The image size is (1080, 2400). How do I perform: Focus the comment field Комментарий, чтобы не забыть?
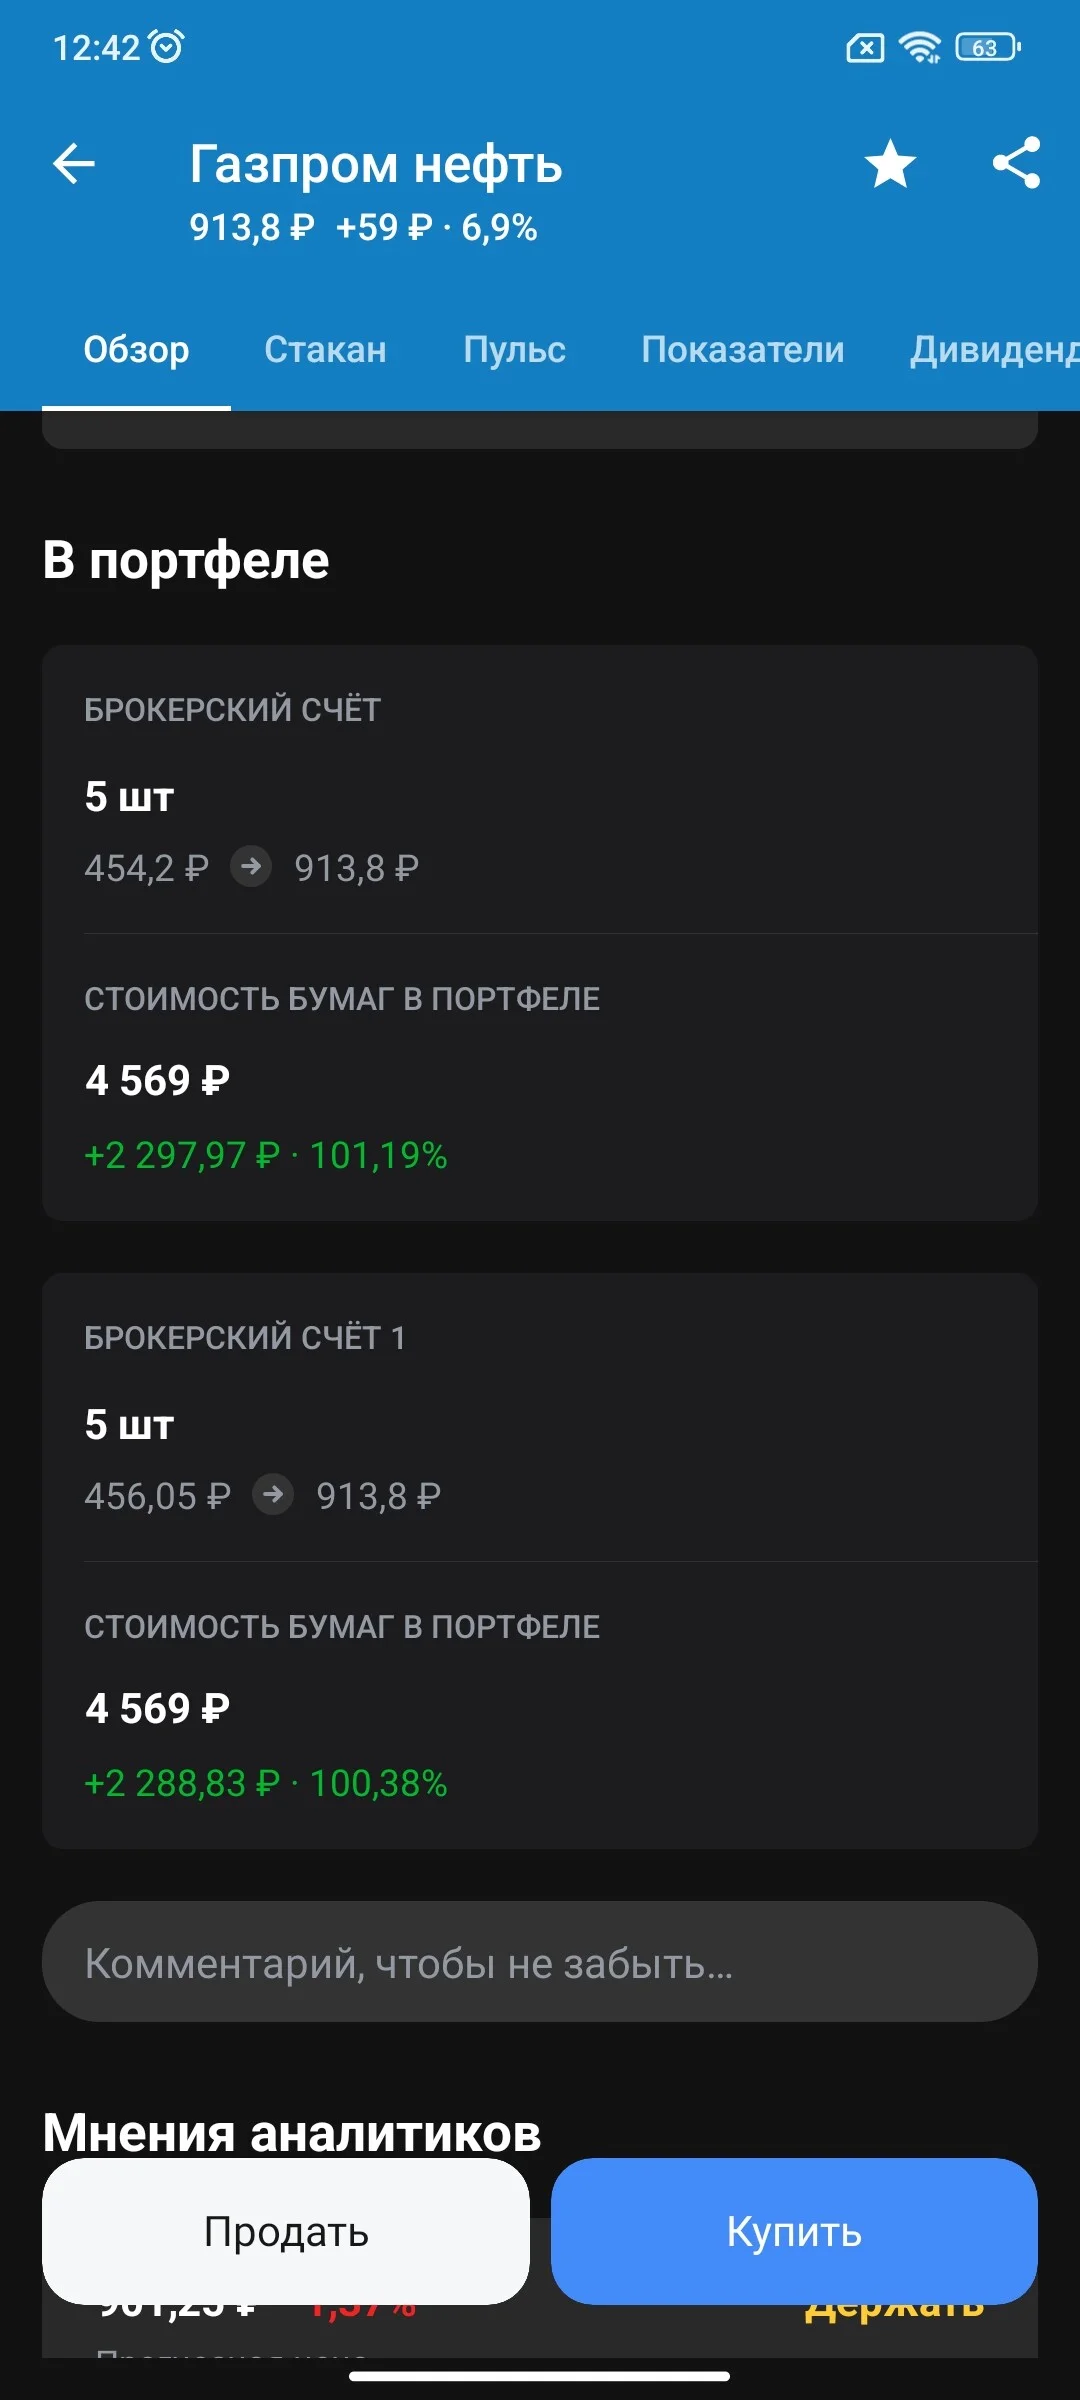pos(540,1961)
